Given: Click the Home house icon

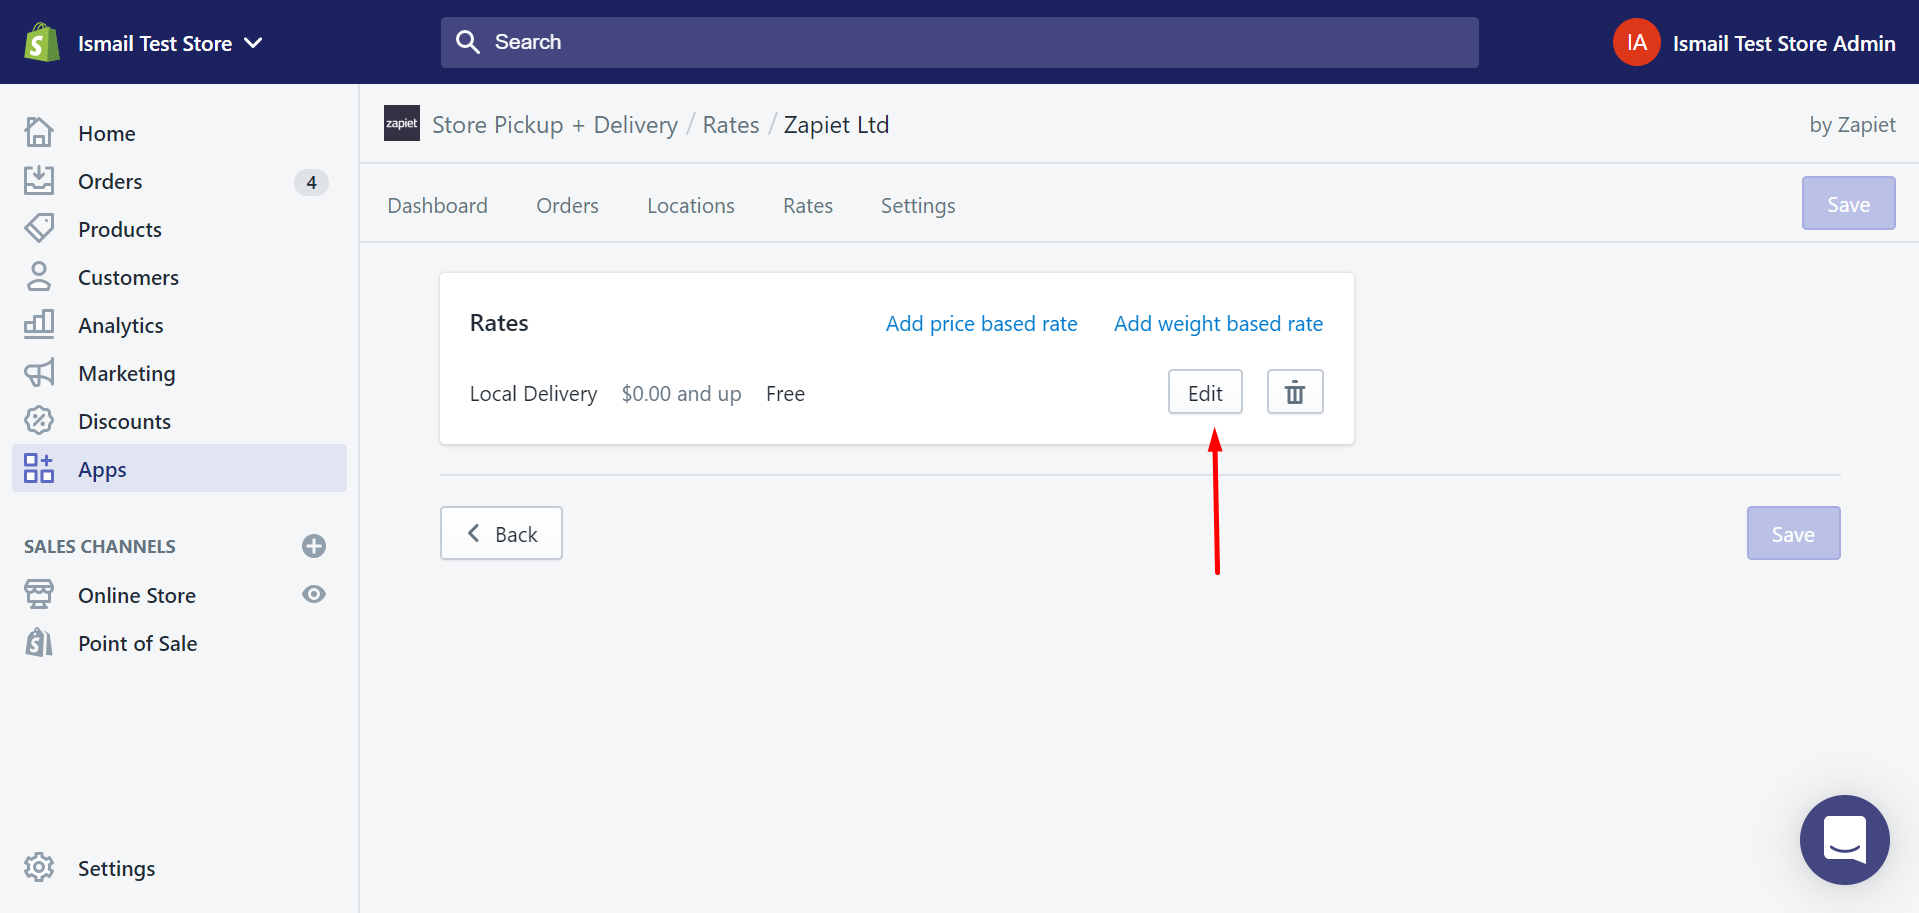Looking at the screenshot, I should [x=39, y=132].
